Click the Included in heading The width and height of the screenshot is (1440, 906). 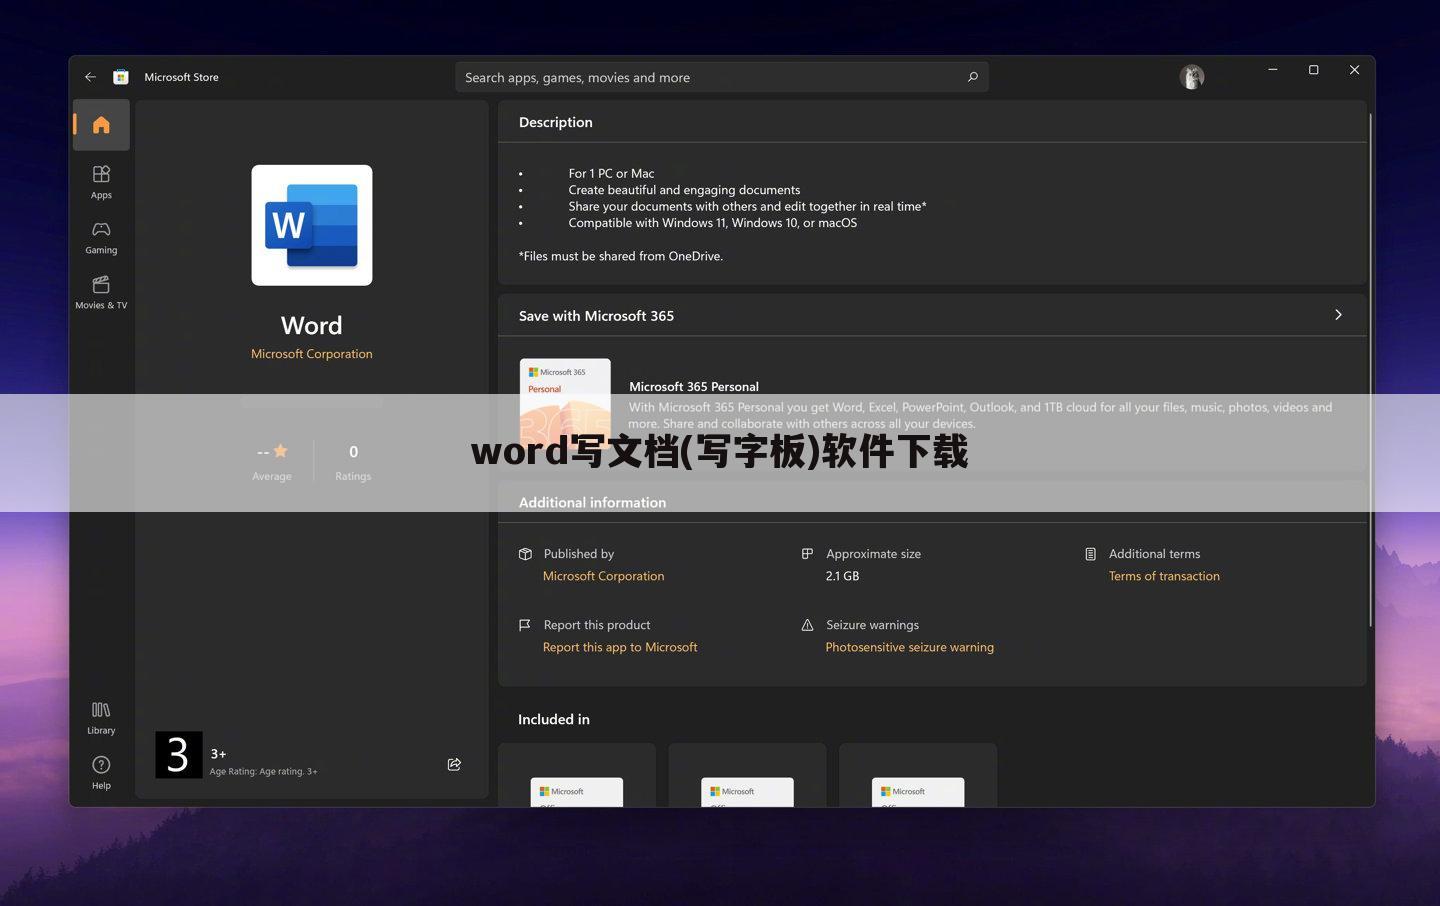pyautogui.click(x=554, y=719)
